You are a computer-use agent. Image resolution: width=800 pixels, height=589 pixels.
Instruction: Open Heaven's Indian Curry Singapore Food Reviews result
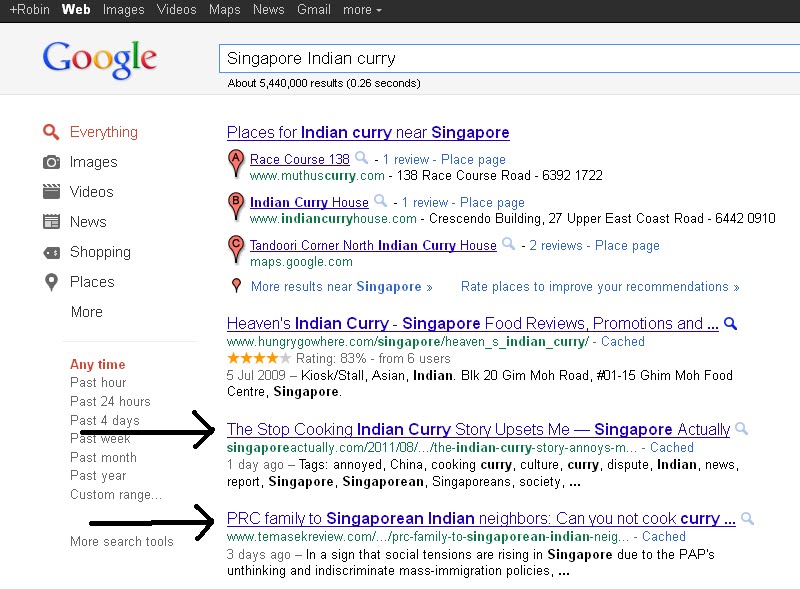tap(472, 324)
